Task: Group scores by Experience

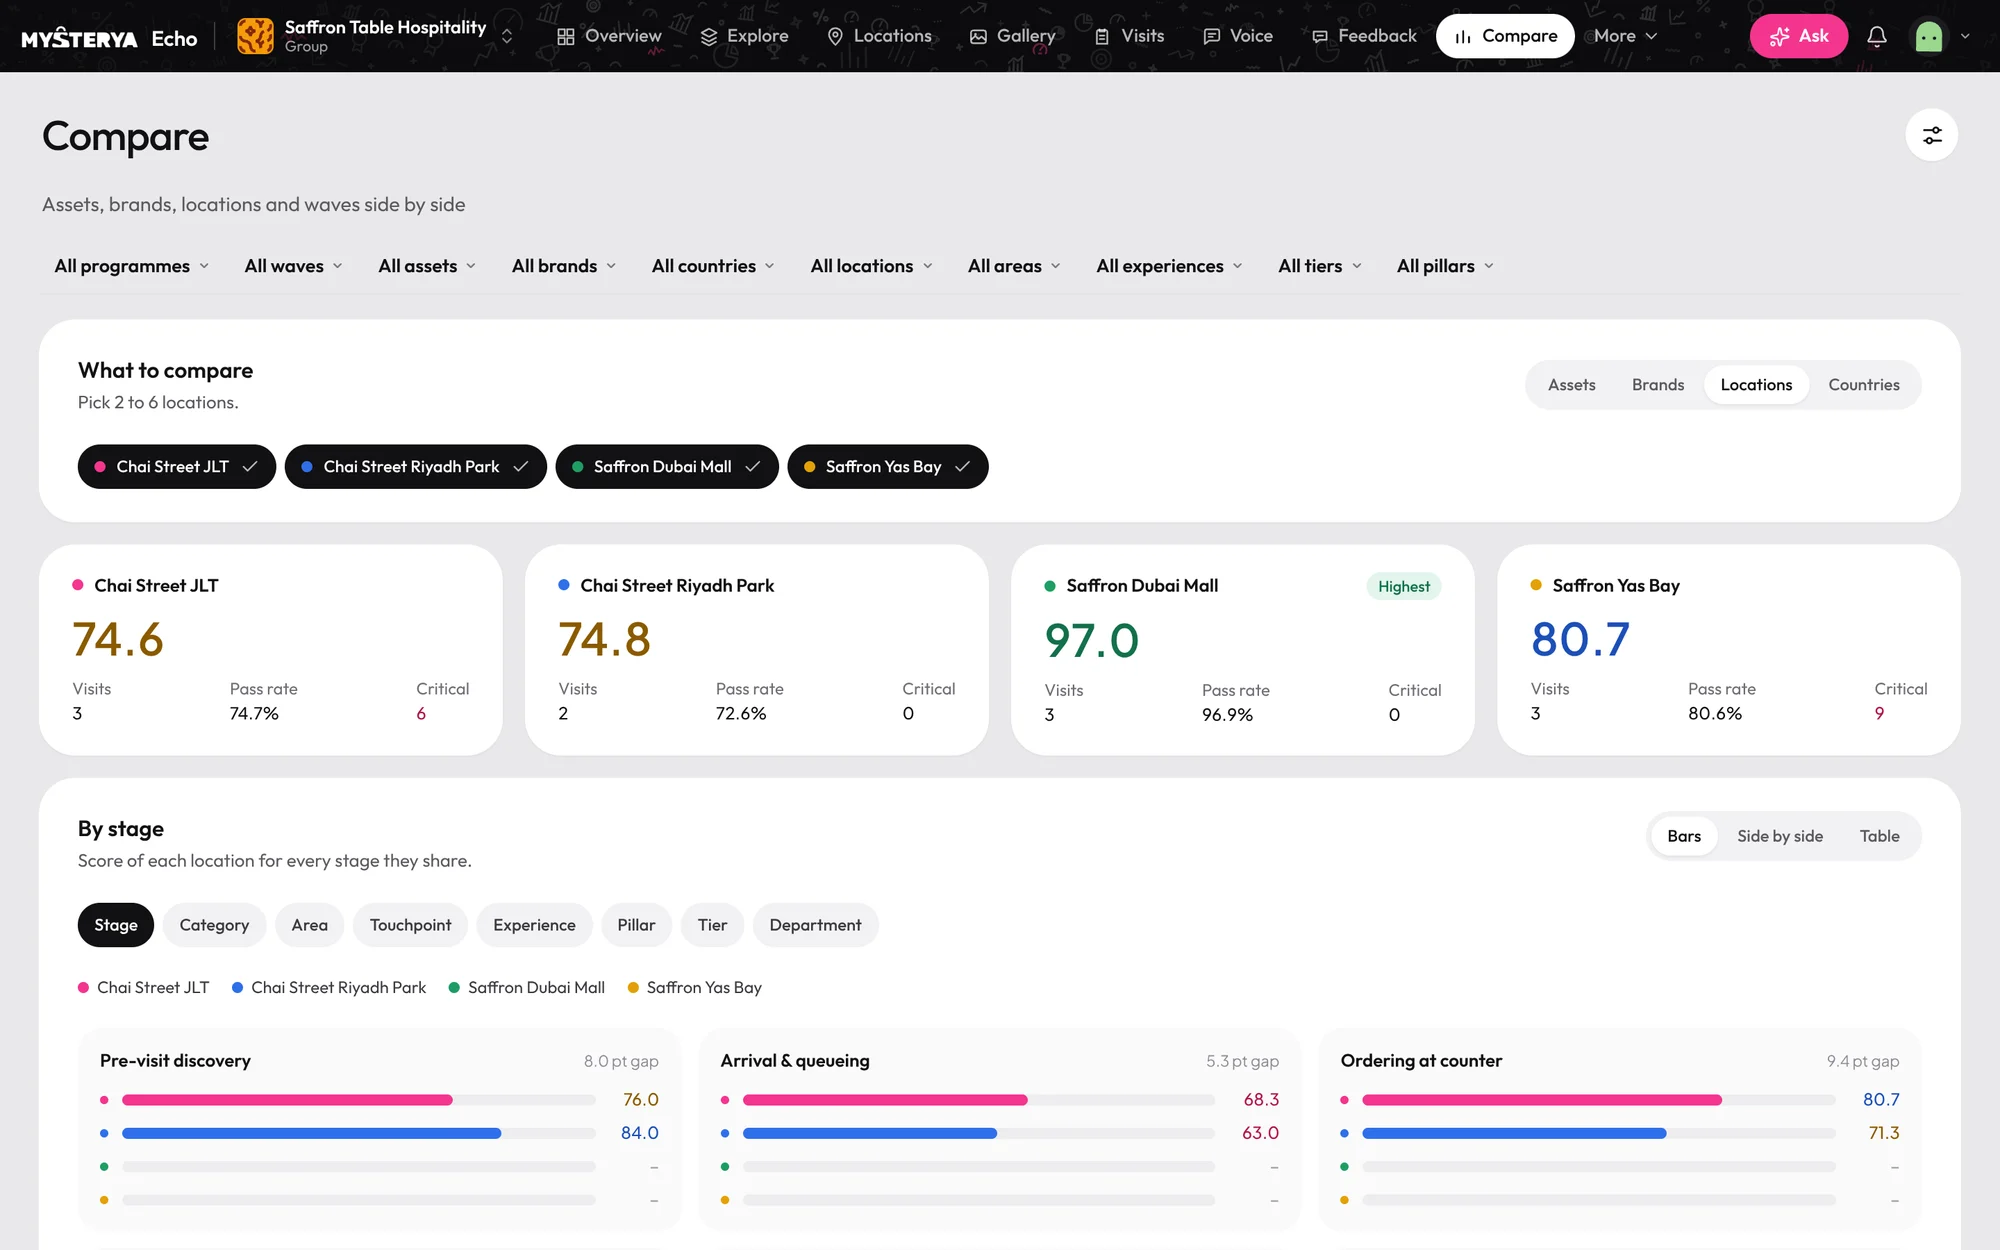Action: click(x=534, y=925)
